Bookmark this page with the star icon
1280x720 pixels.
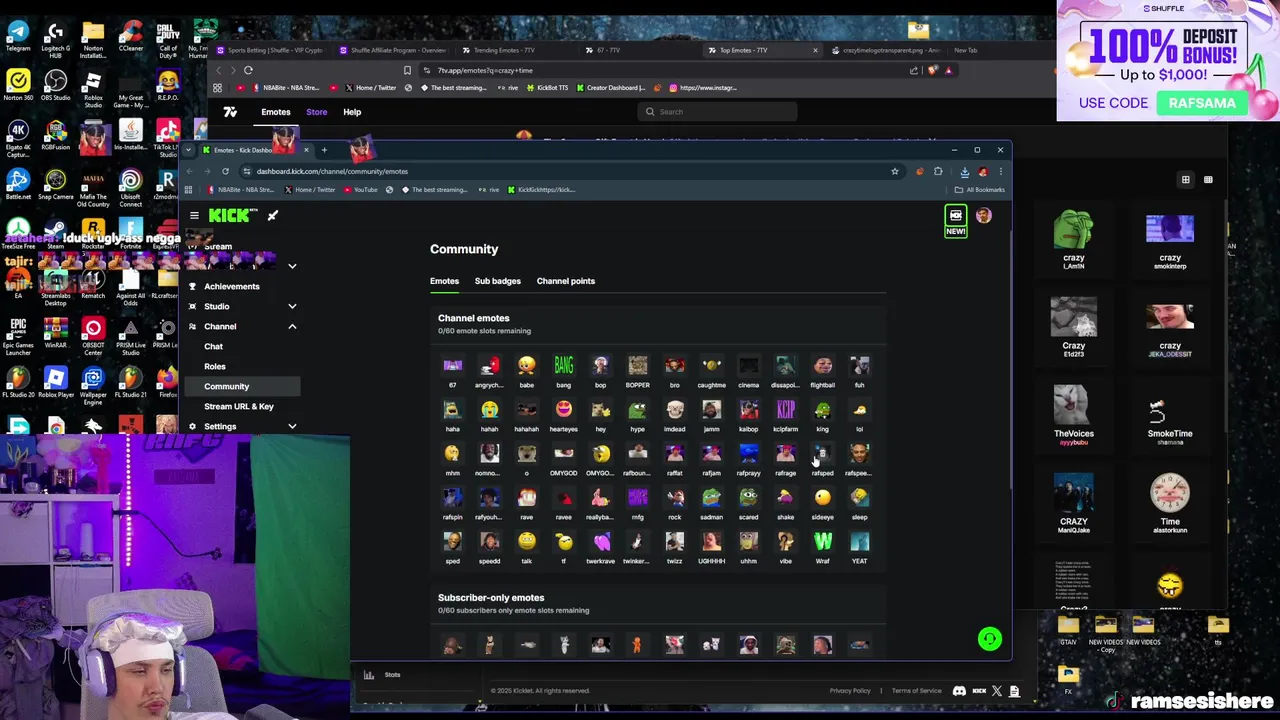pos(895,171)
